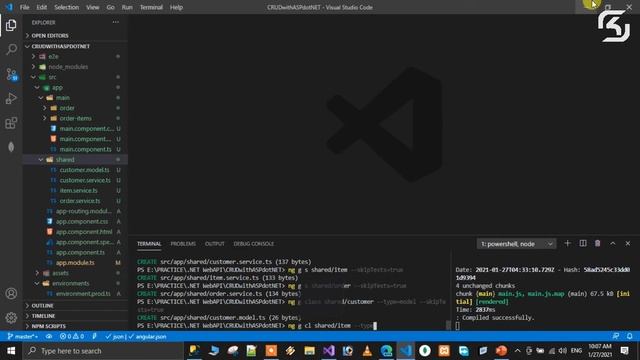Image resolution: width=640 pixels, height=360 pixels.
Task: Open the File menu
Action: 24,7
